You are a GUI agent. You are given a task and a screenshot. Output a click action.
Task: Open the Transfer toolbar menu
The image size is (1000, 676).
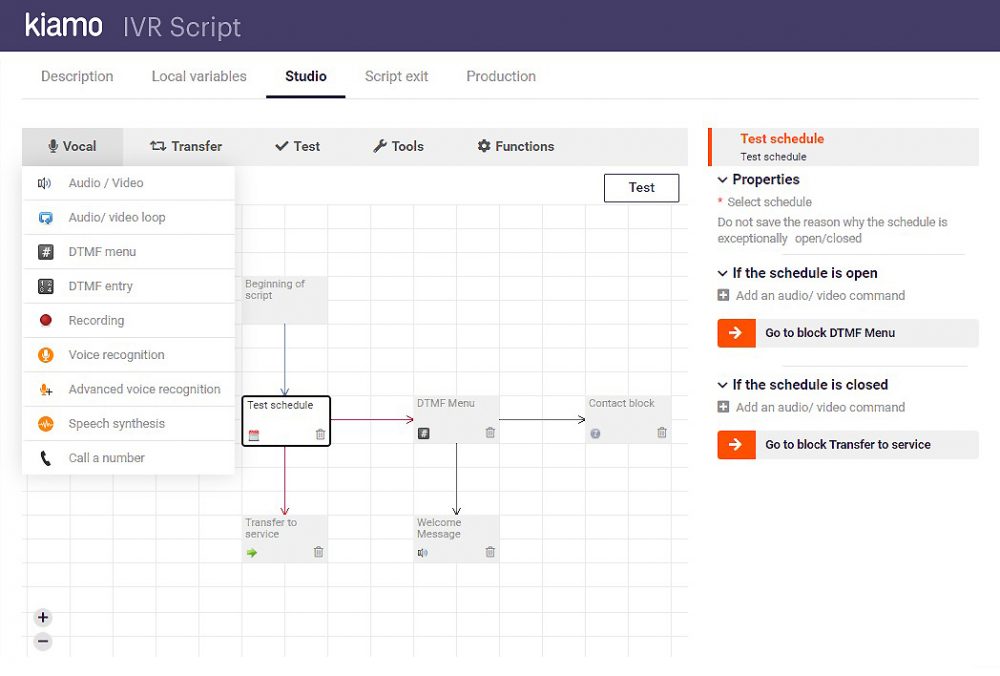coord(186,147)
